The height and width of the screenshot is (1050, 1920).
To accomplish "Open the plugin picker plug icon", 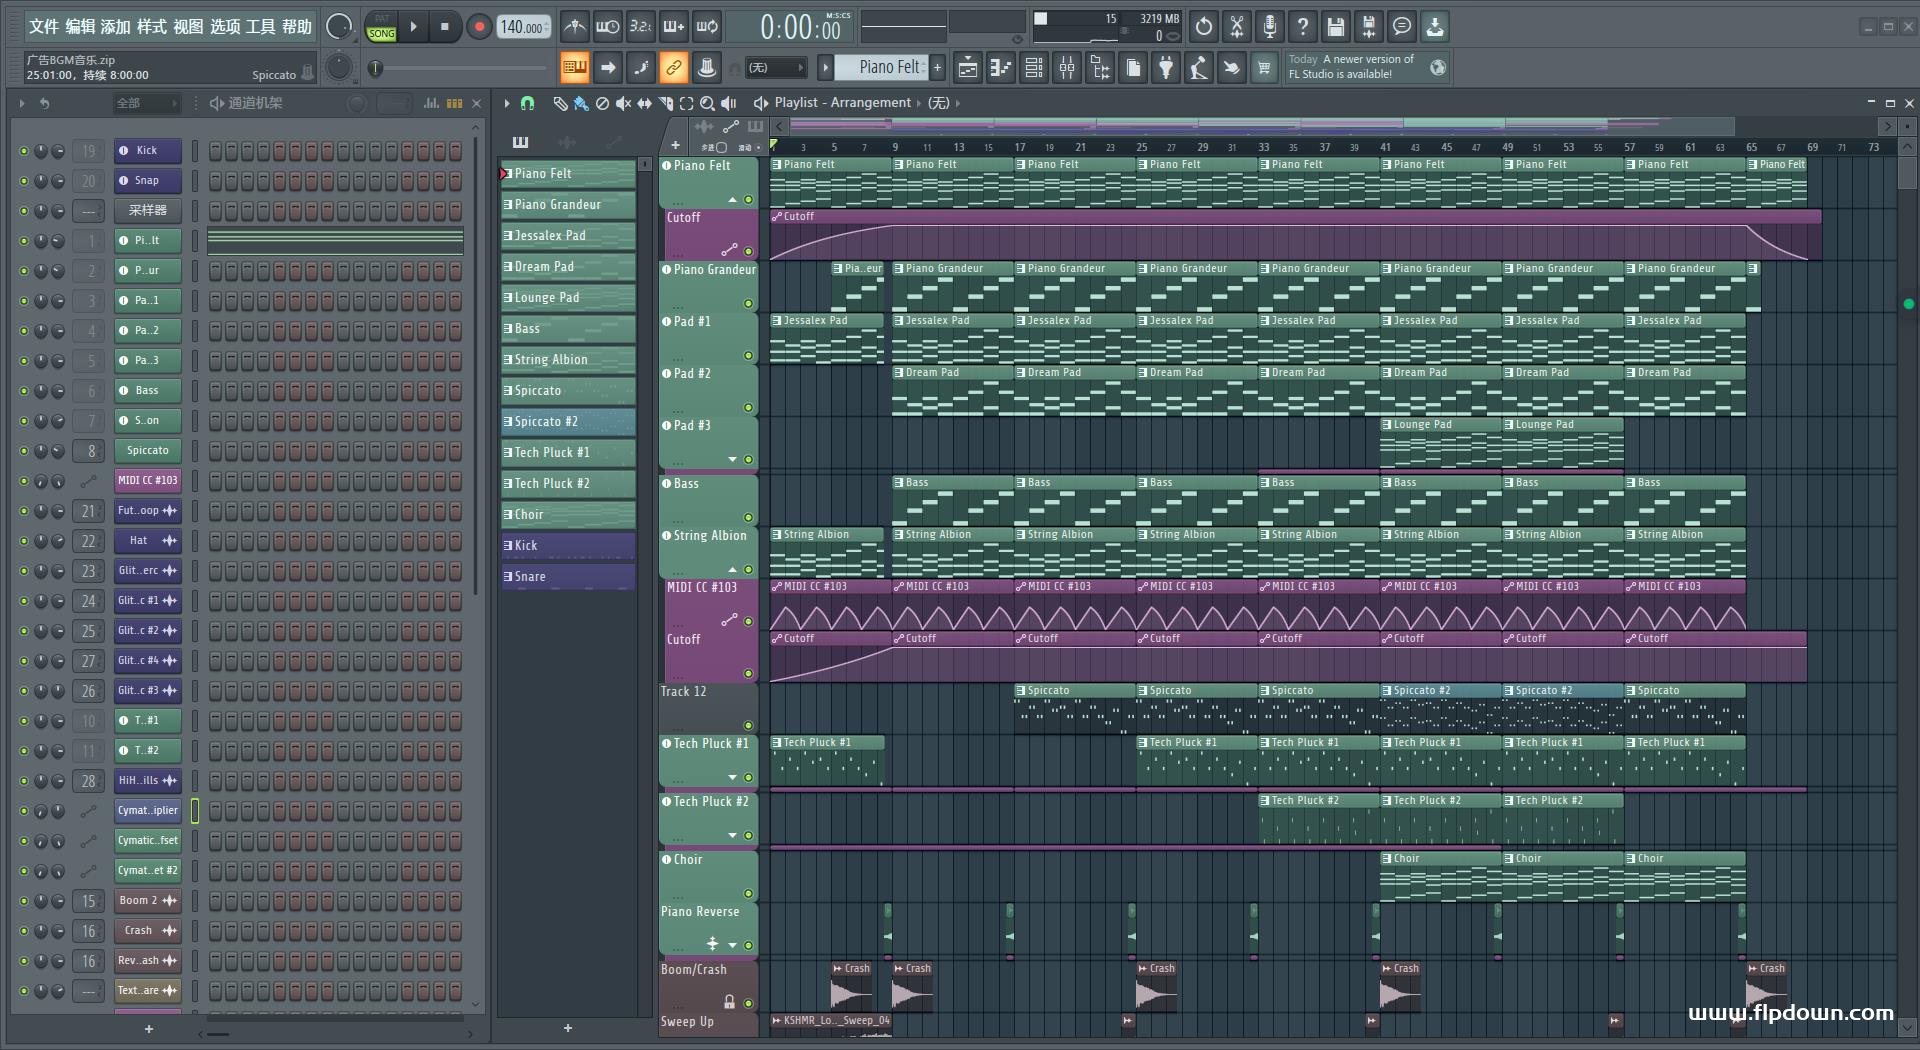I will pos(1166,68).
